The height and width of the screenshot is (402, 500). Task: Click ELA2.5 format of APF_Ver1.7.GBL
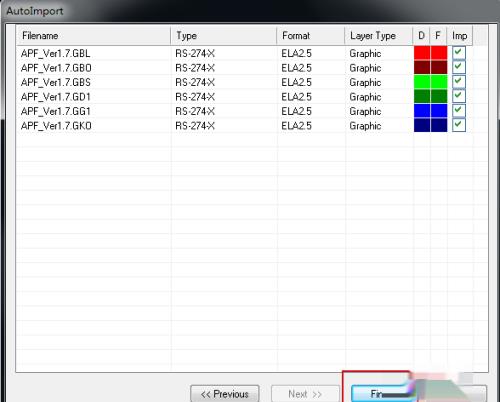(x=296, y=53)
